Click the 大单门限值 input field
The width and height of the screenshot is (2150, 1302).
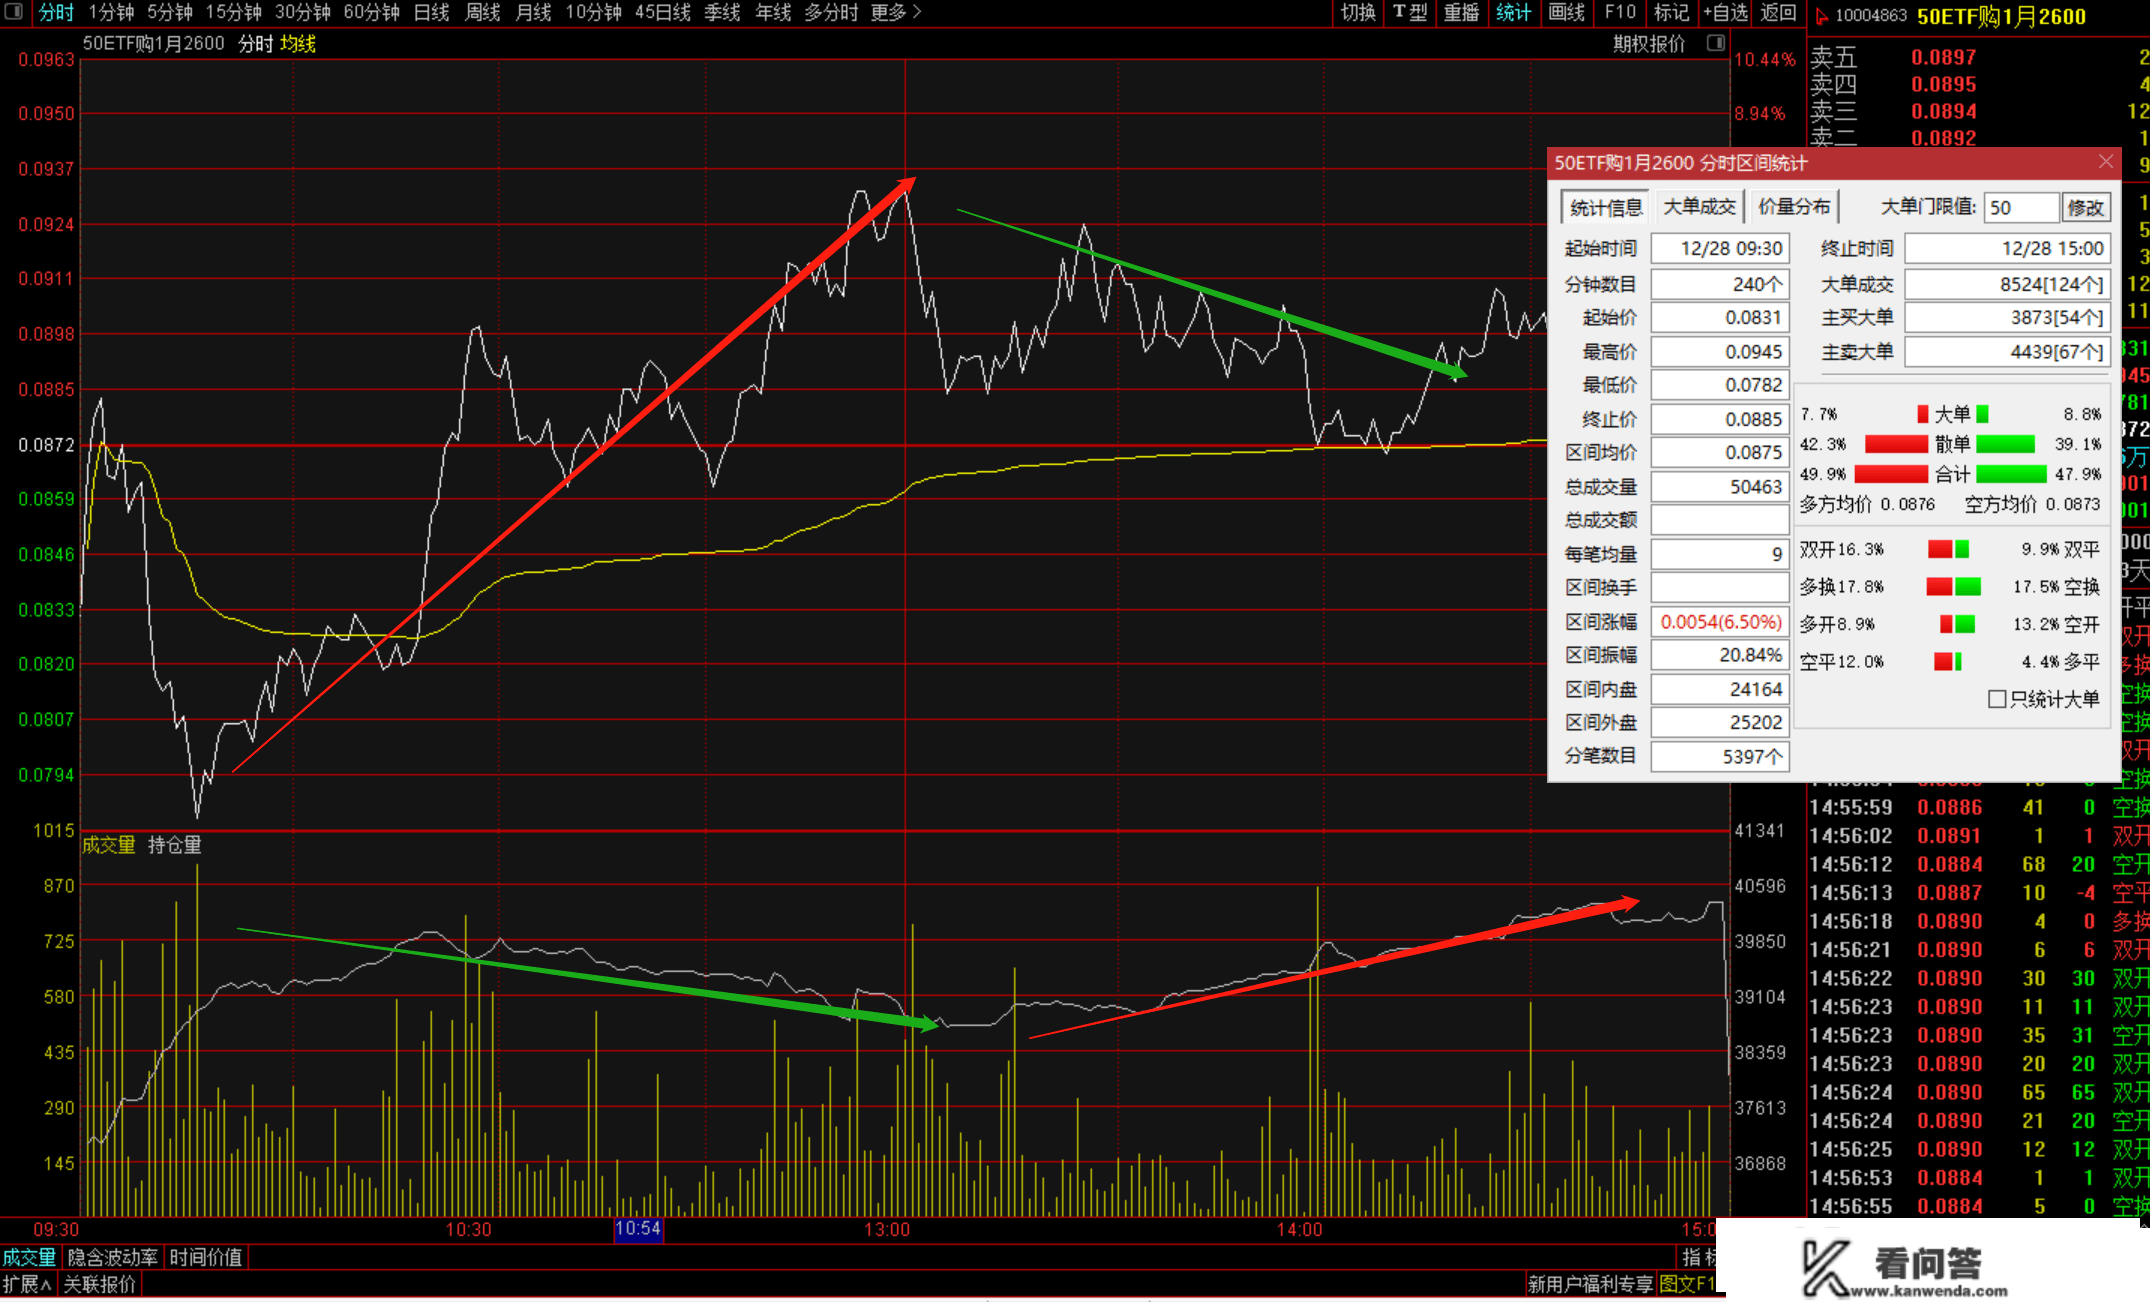click(x=2021, y=207)
